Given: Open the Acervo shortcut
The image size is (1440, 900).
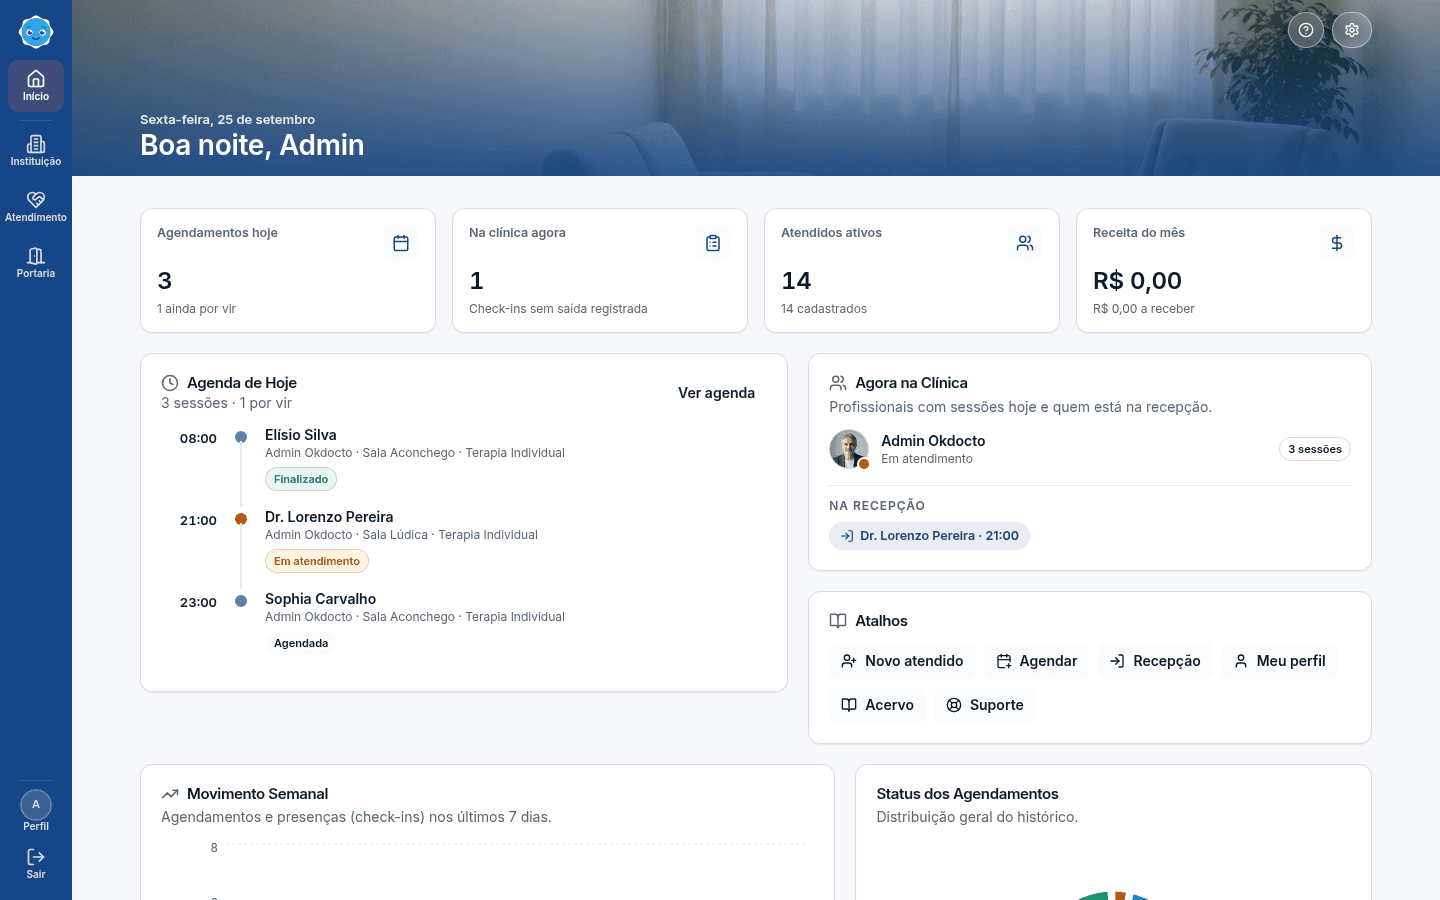Looking at the screenshot, I should tap(878, 705).
